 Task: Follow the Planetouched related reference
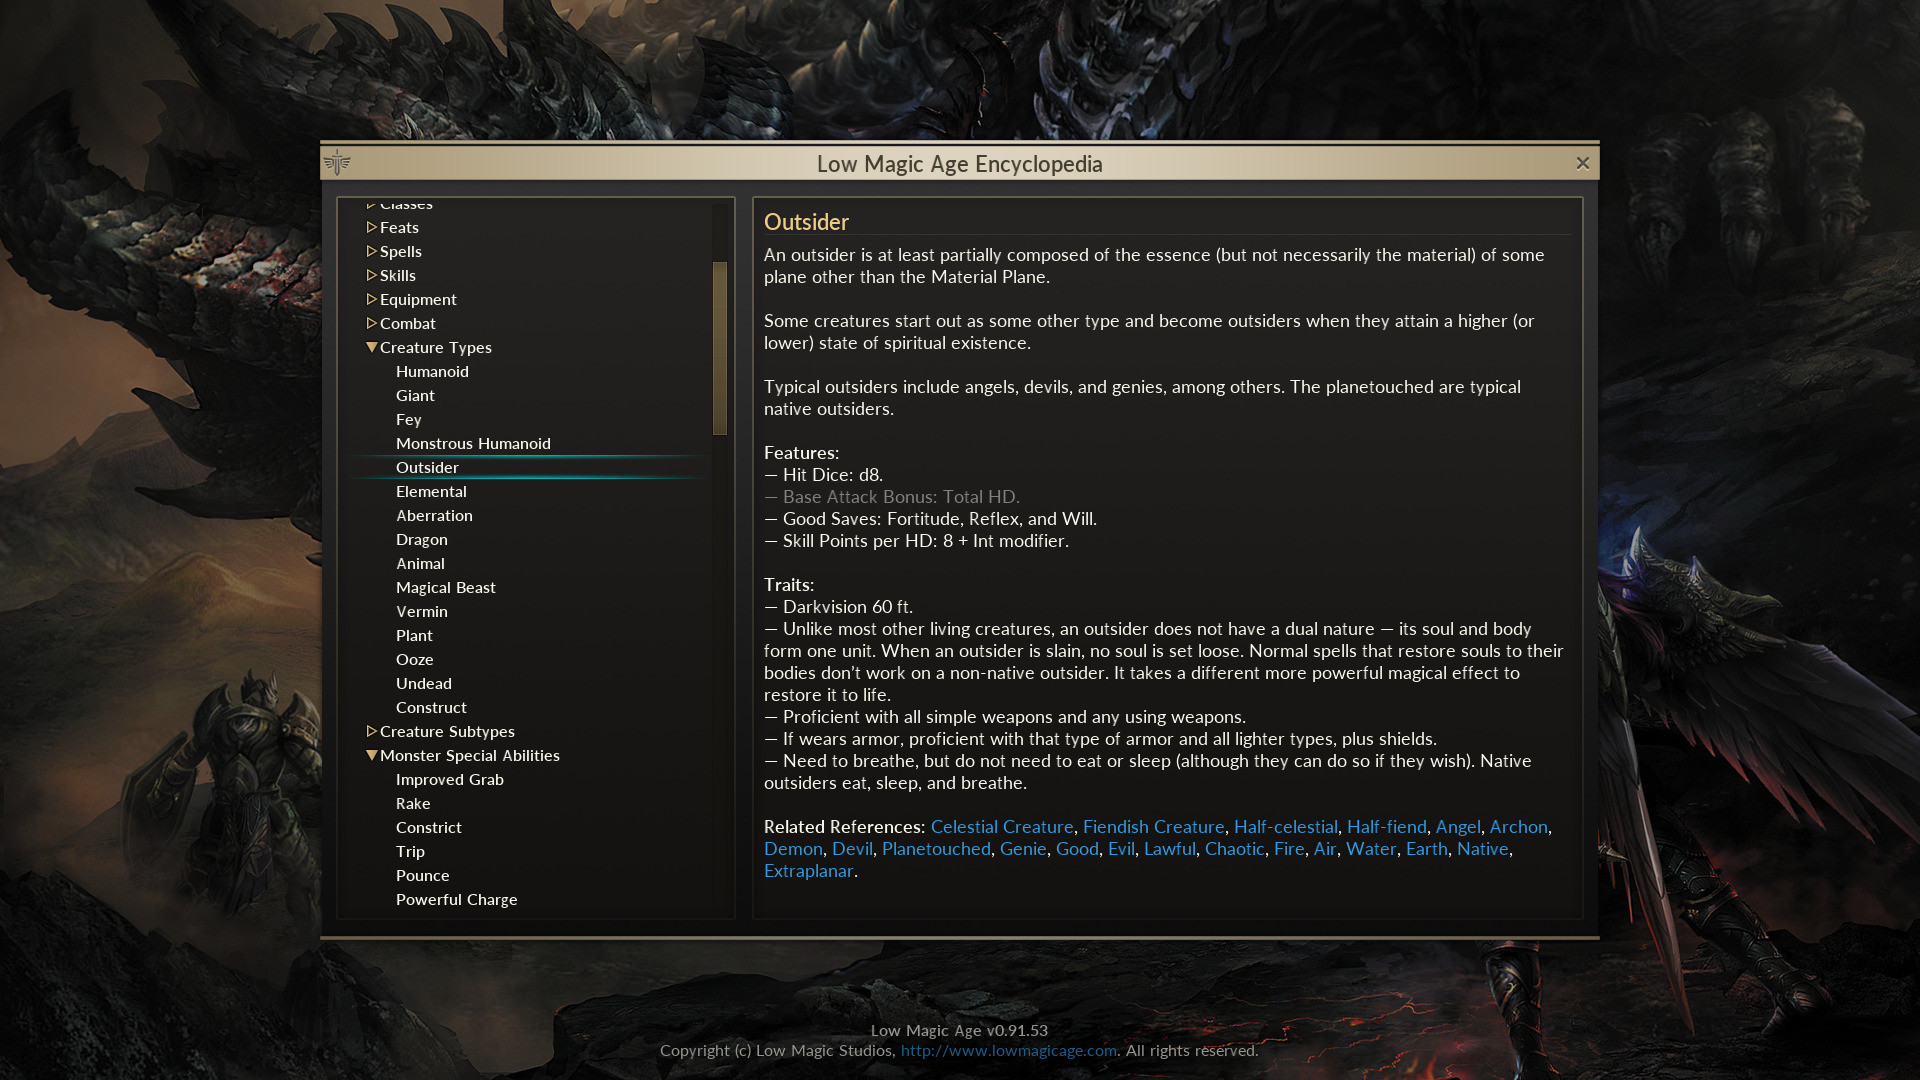point(935,848)
